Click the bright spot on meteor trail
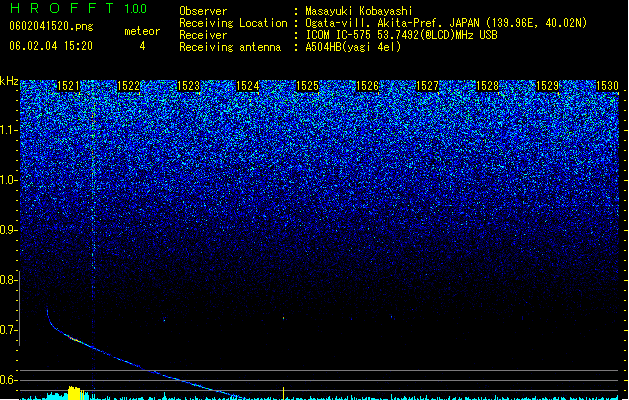The image size is (629, 400). (x=74, y=339)
